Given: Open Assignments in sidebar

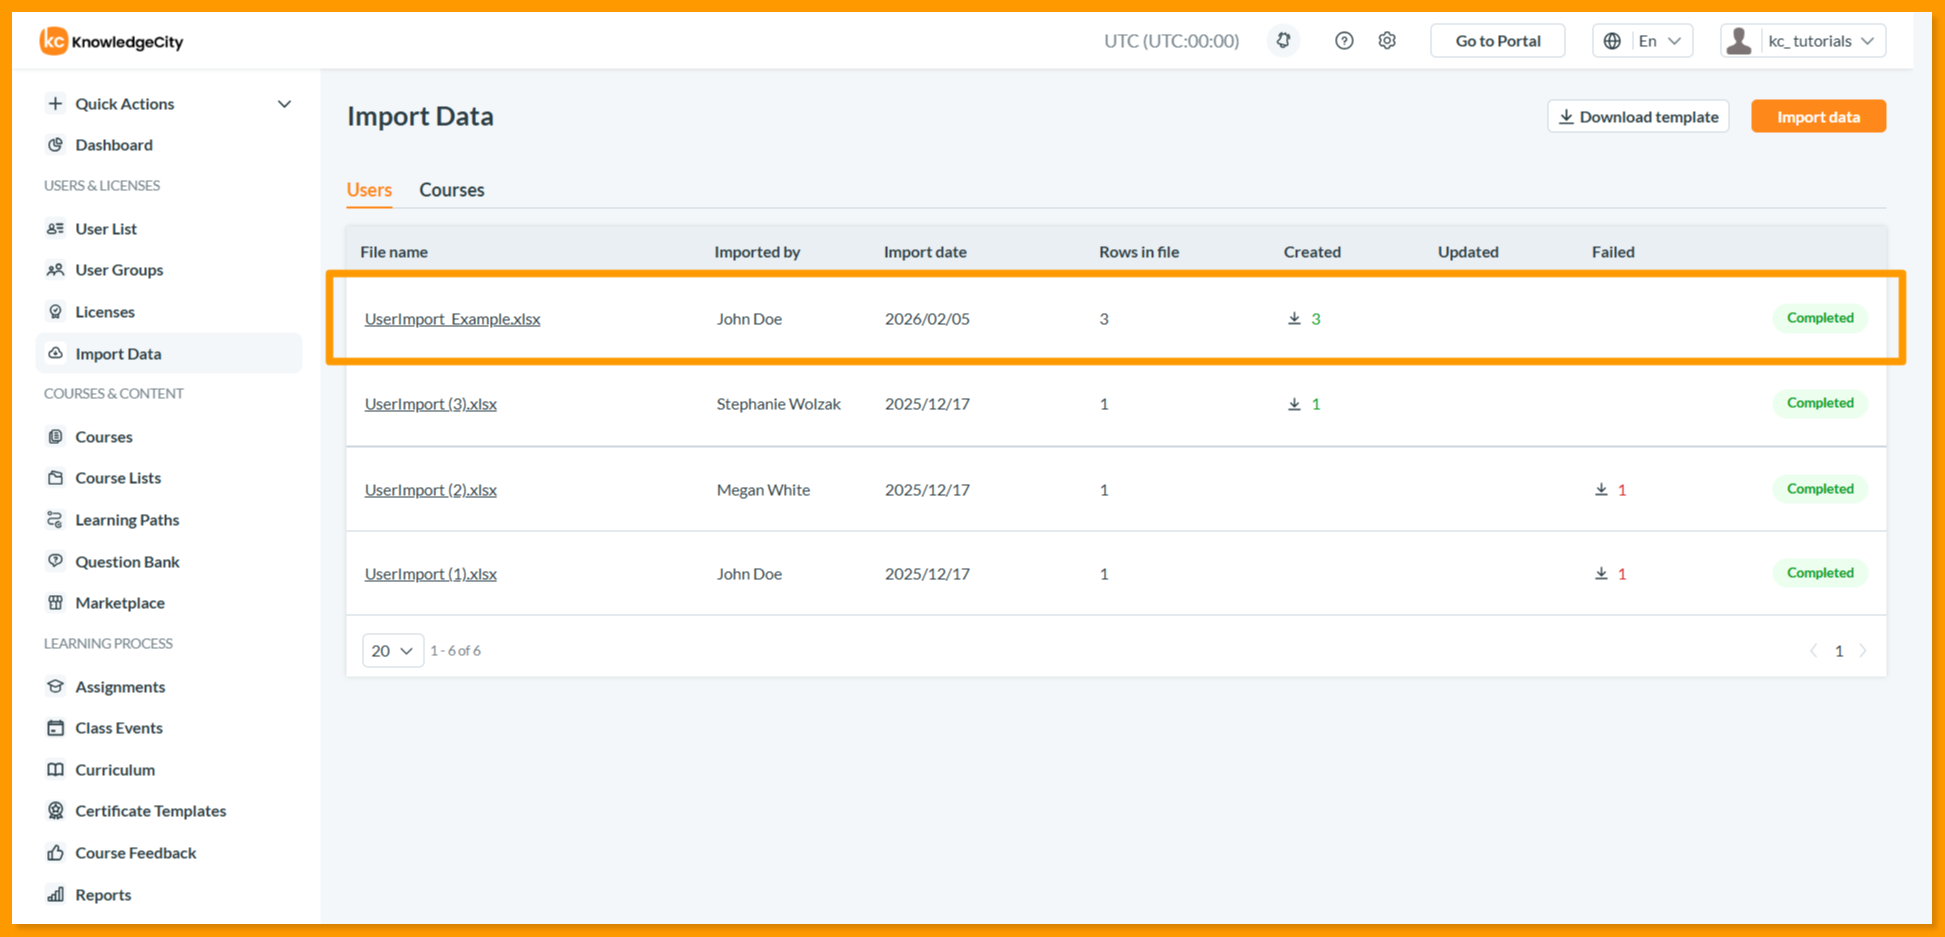Looking at the screenshot, I should click(x=120, y=687).
